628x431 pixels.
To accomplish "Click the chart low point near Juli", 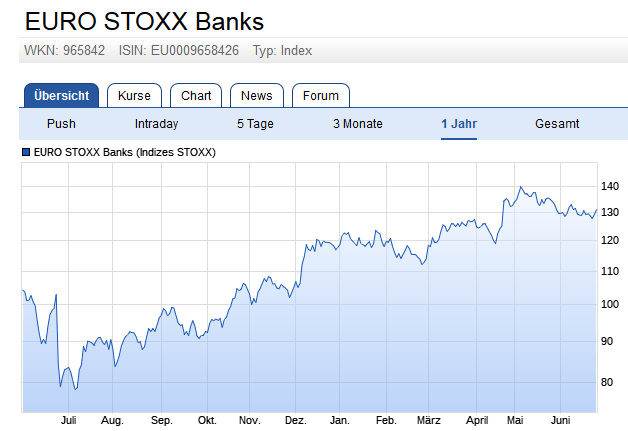I will (75, 389).
